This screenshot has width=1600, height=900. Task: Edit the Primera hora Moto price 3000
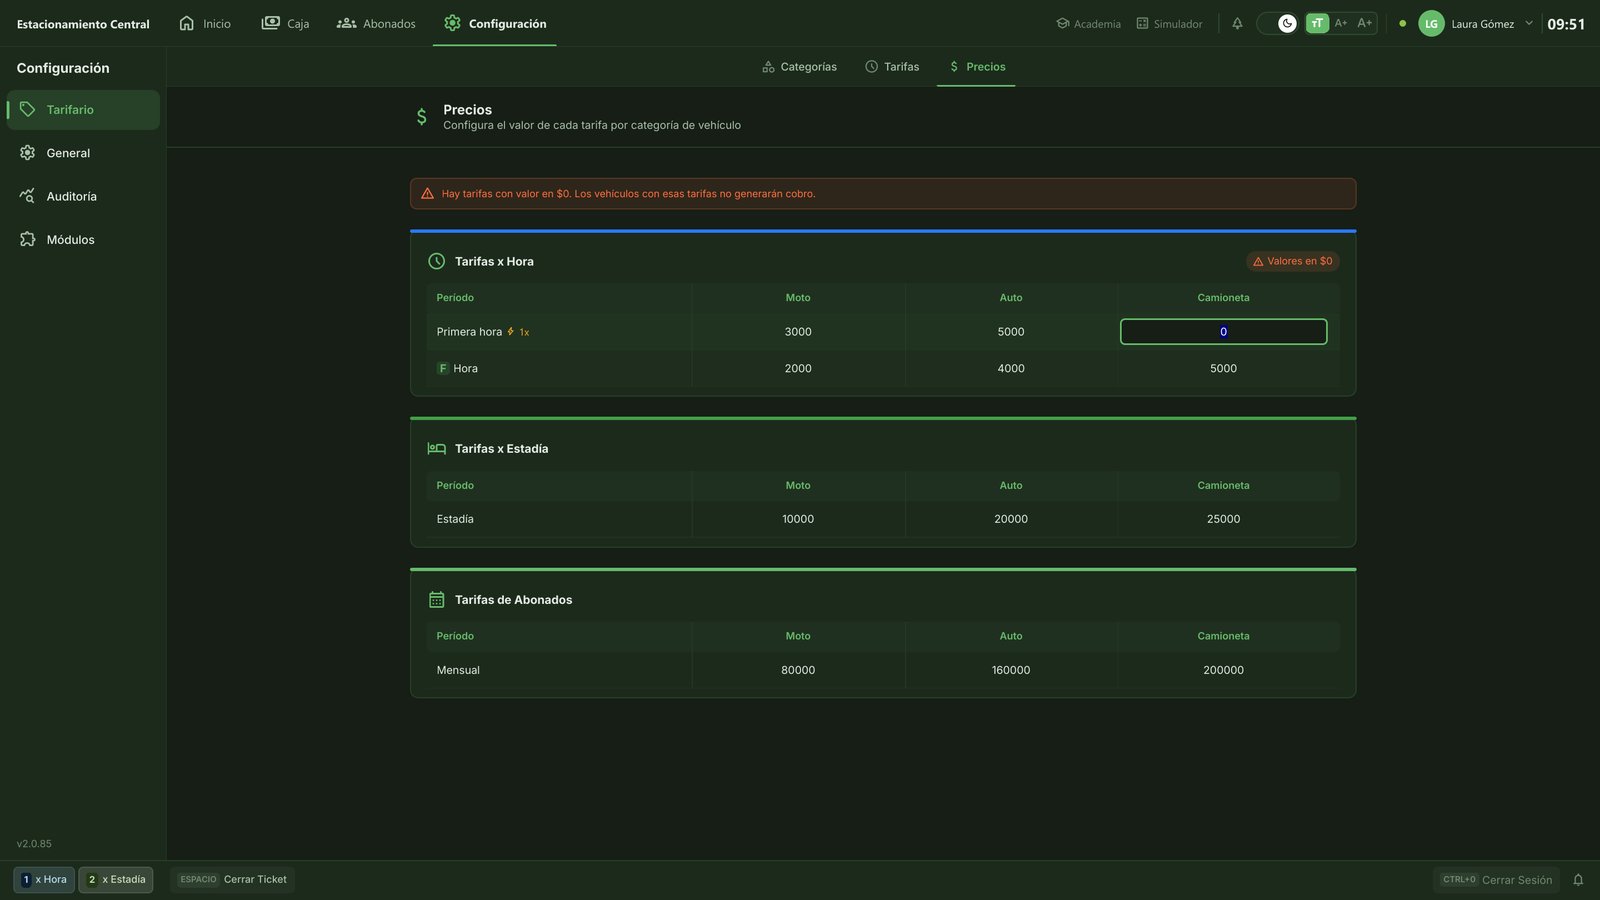pyautogui.click(x=798, y=332)
